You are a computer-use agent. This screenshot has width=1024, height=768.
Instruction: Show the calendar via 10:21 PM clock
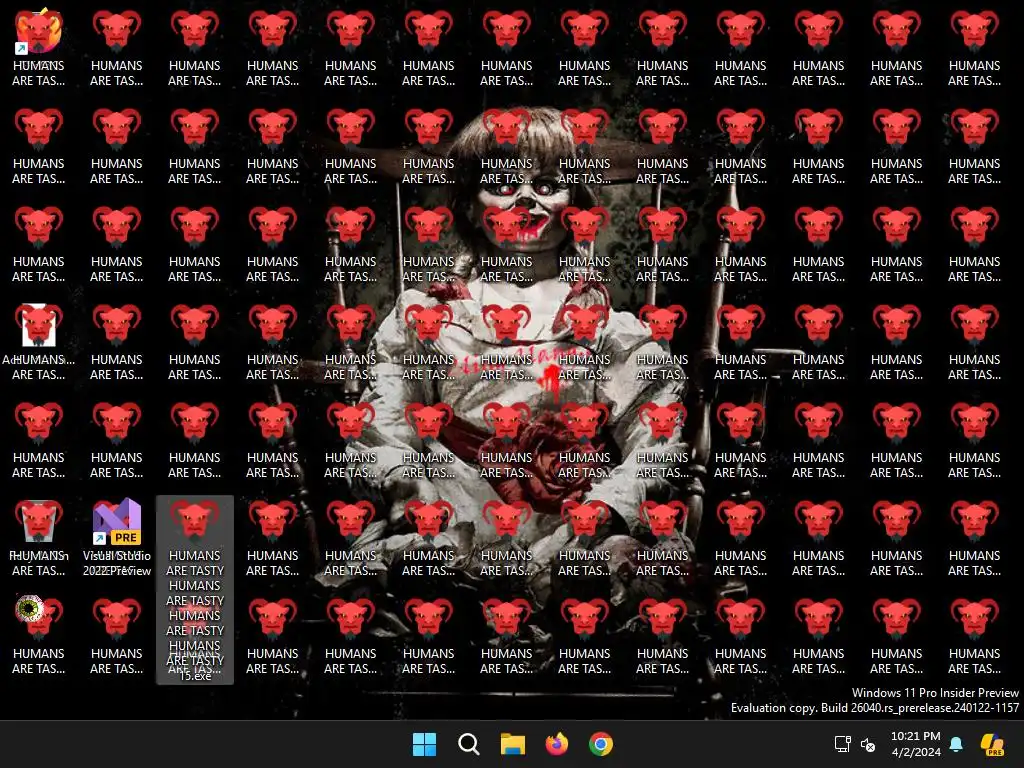coord(916,744)
